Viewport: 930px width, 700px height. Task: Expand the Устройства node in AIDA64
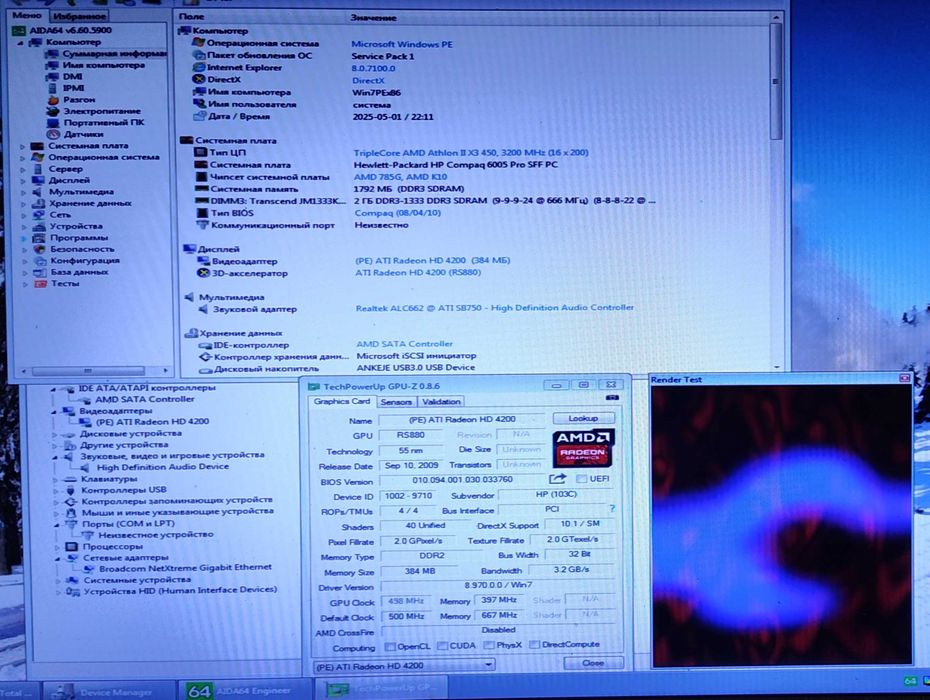pyautogui.click(x=24, y=227)
